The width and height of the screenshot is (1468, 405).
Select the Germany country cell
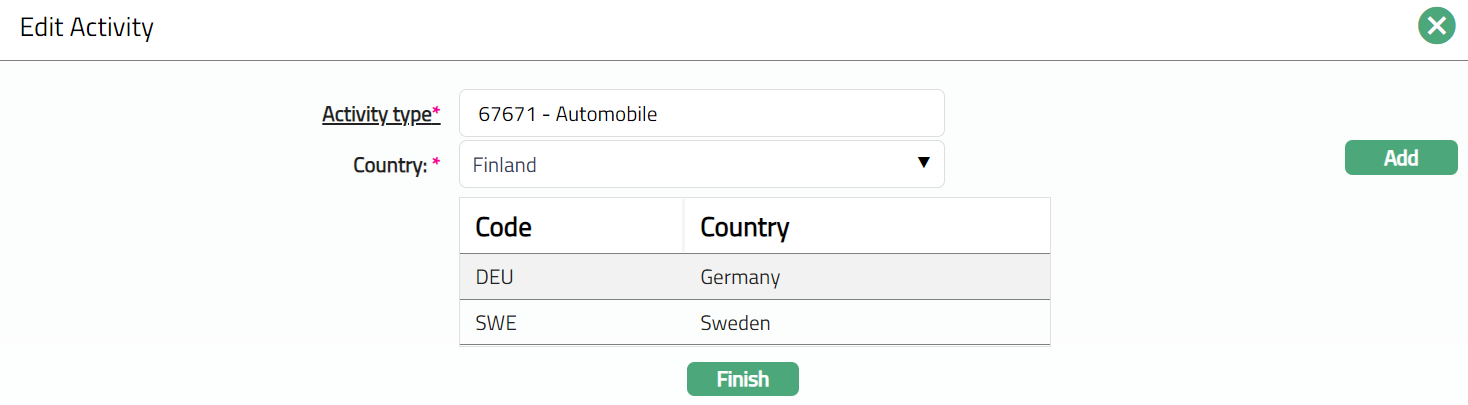coord(740,277)
